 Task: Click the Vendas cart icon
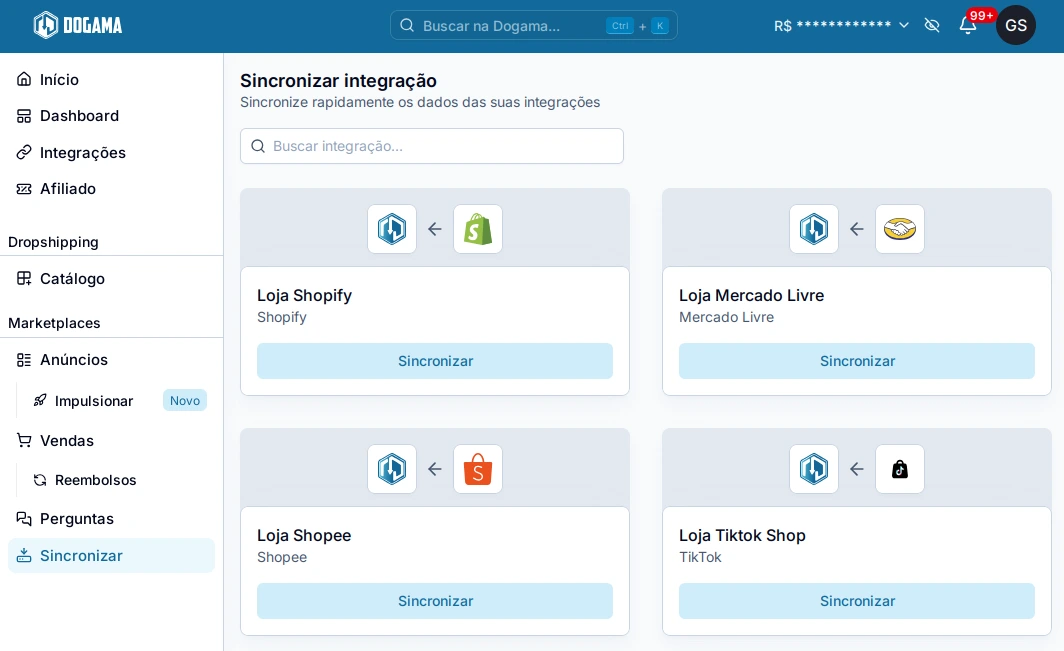point(24,441)
